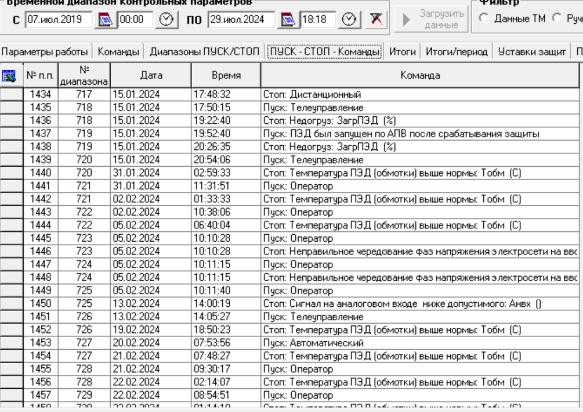Screen dimensions: 583x412
Task: Clear the time range filter icon
Action: 376,19
